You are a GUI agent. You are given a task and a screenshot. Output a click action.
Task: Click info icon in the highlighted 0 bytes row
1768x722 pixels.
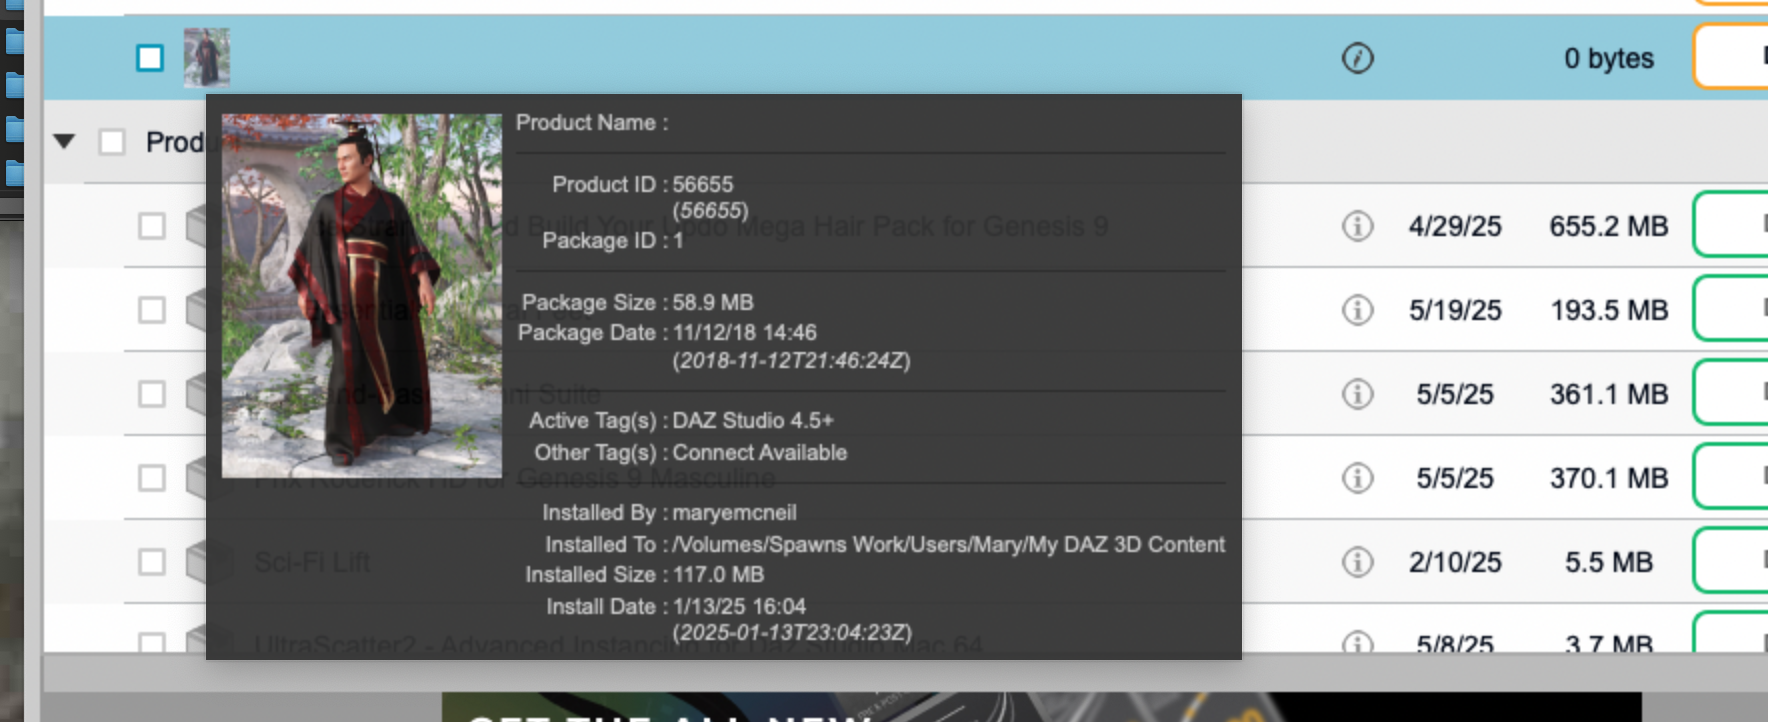[x=1357, y=58]
